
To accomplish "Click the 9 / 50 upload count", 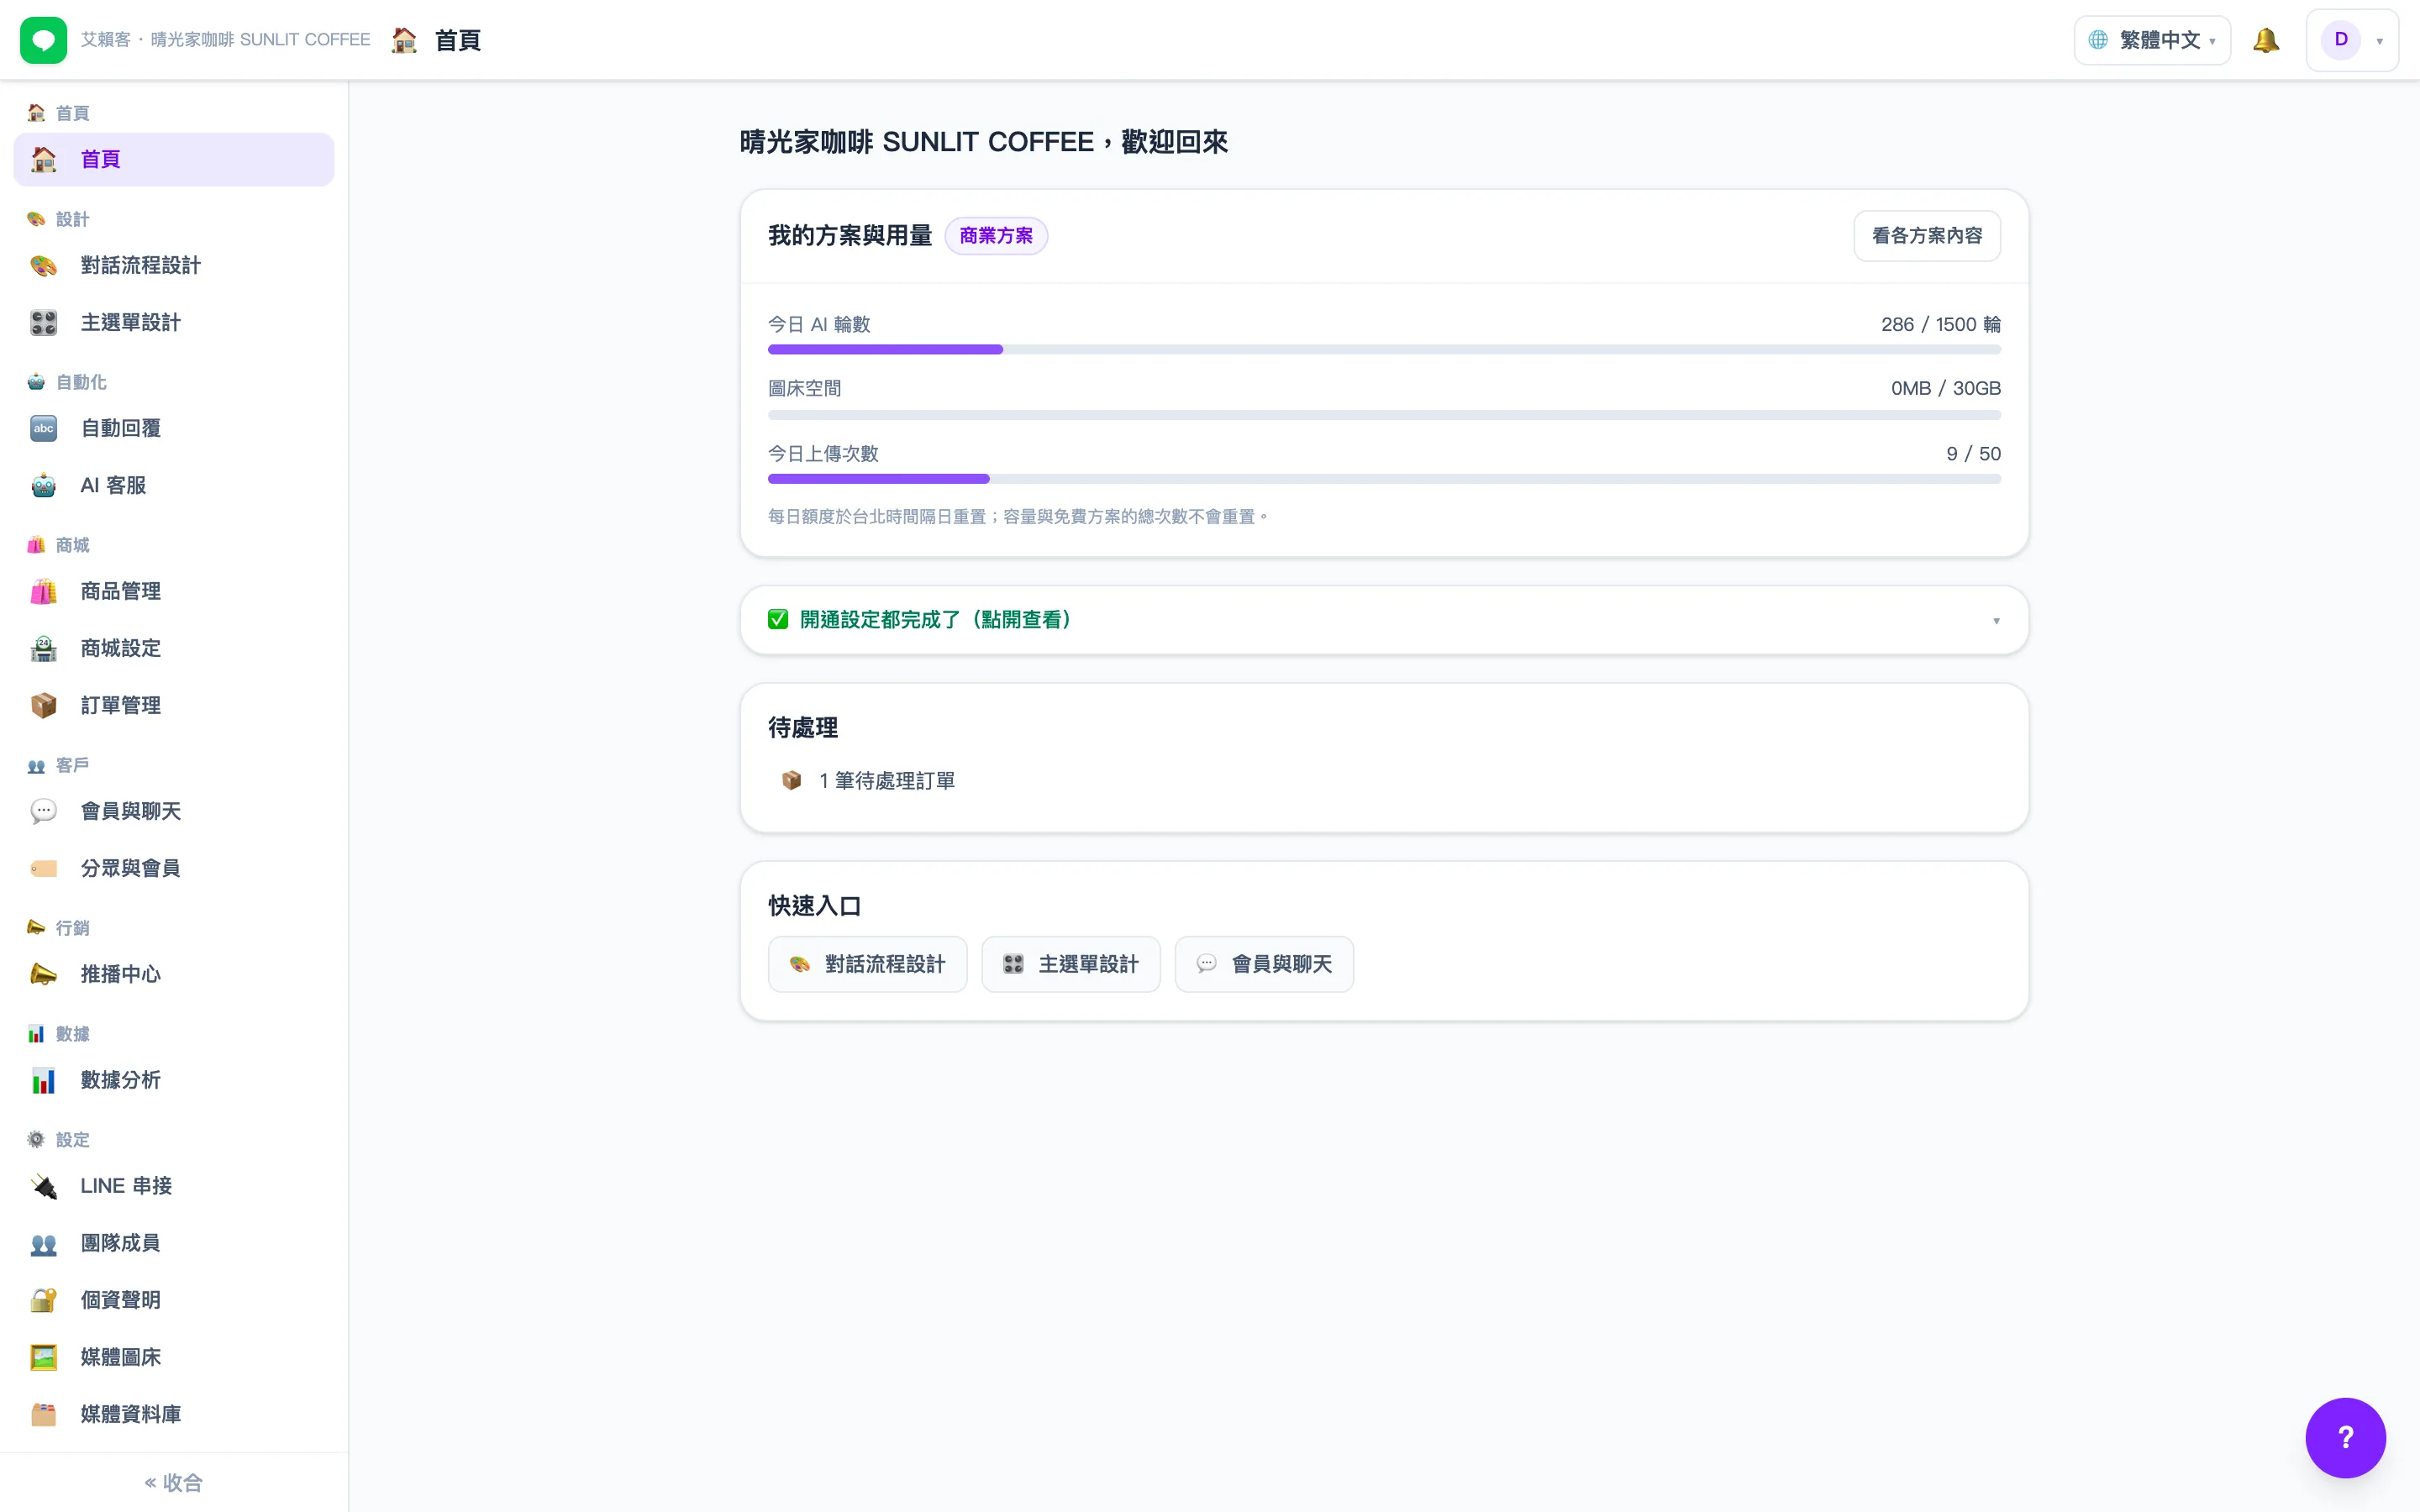I will click(1973, 454).
